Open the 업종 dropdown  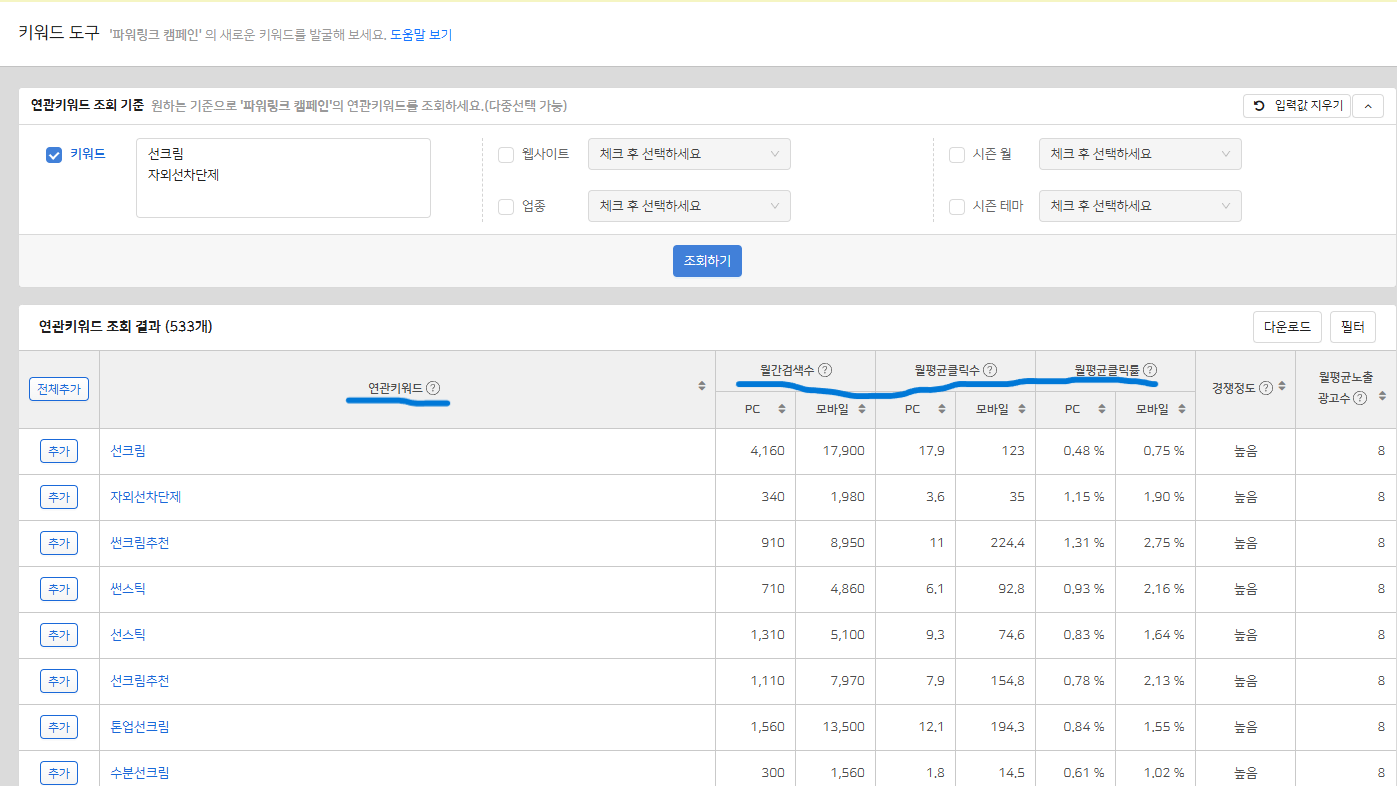(x=689, y=206)
